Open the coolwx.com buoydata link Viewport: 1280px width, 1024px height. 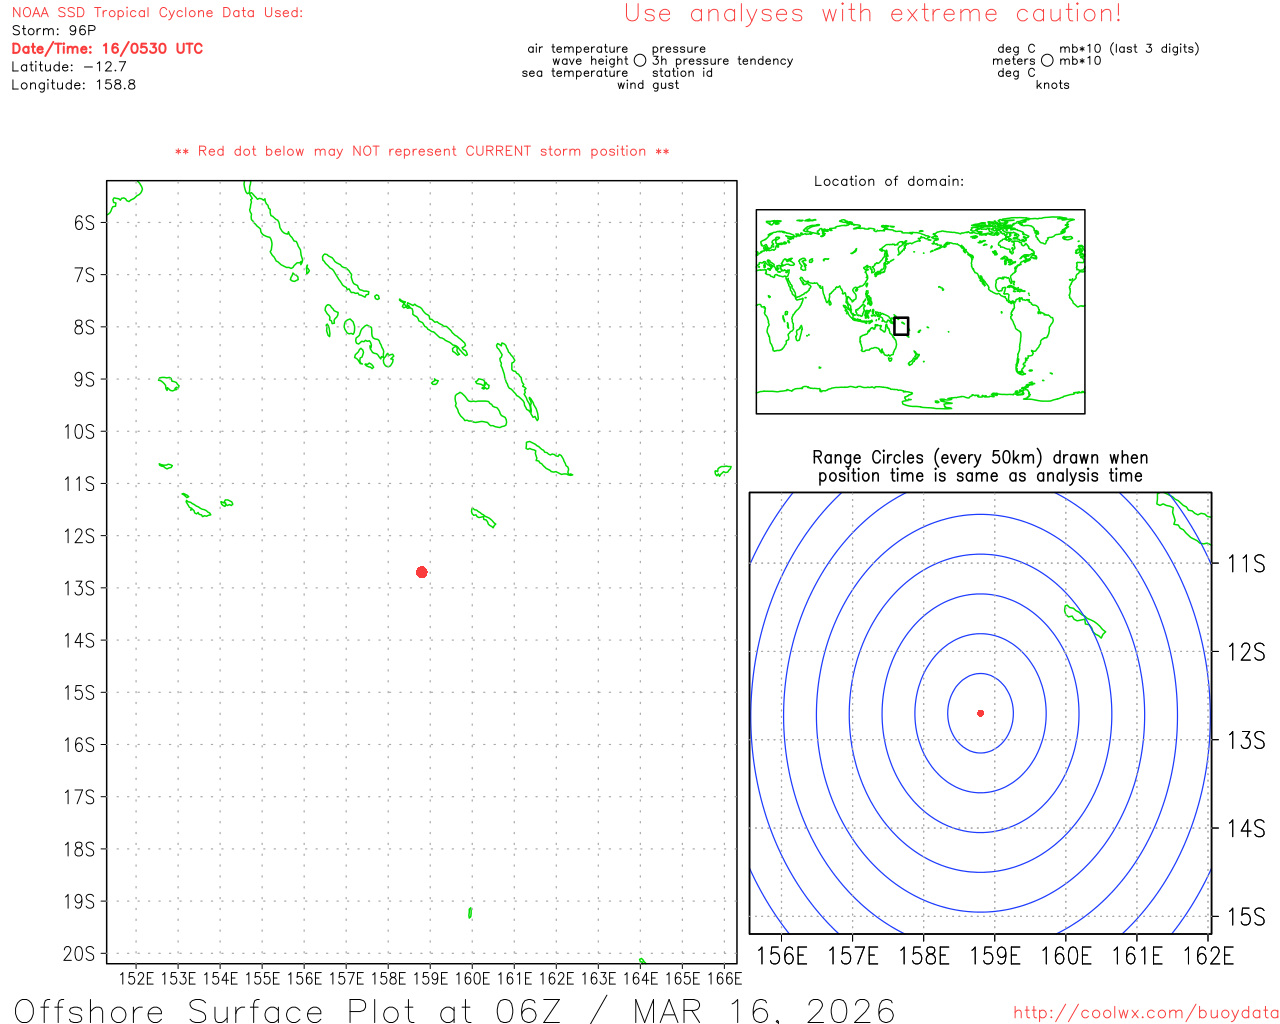tap(1145, 1013)
